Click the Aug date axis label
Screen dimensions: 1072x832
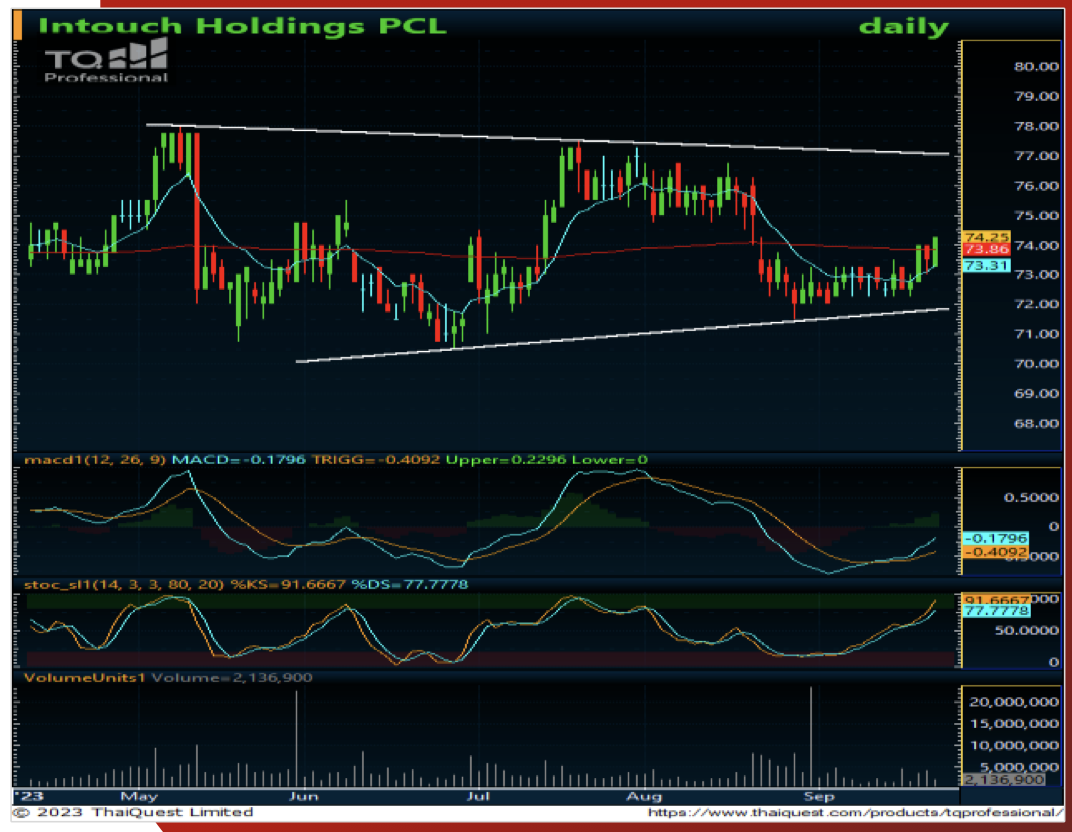tap(644, 796)
